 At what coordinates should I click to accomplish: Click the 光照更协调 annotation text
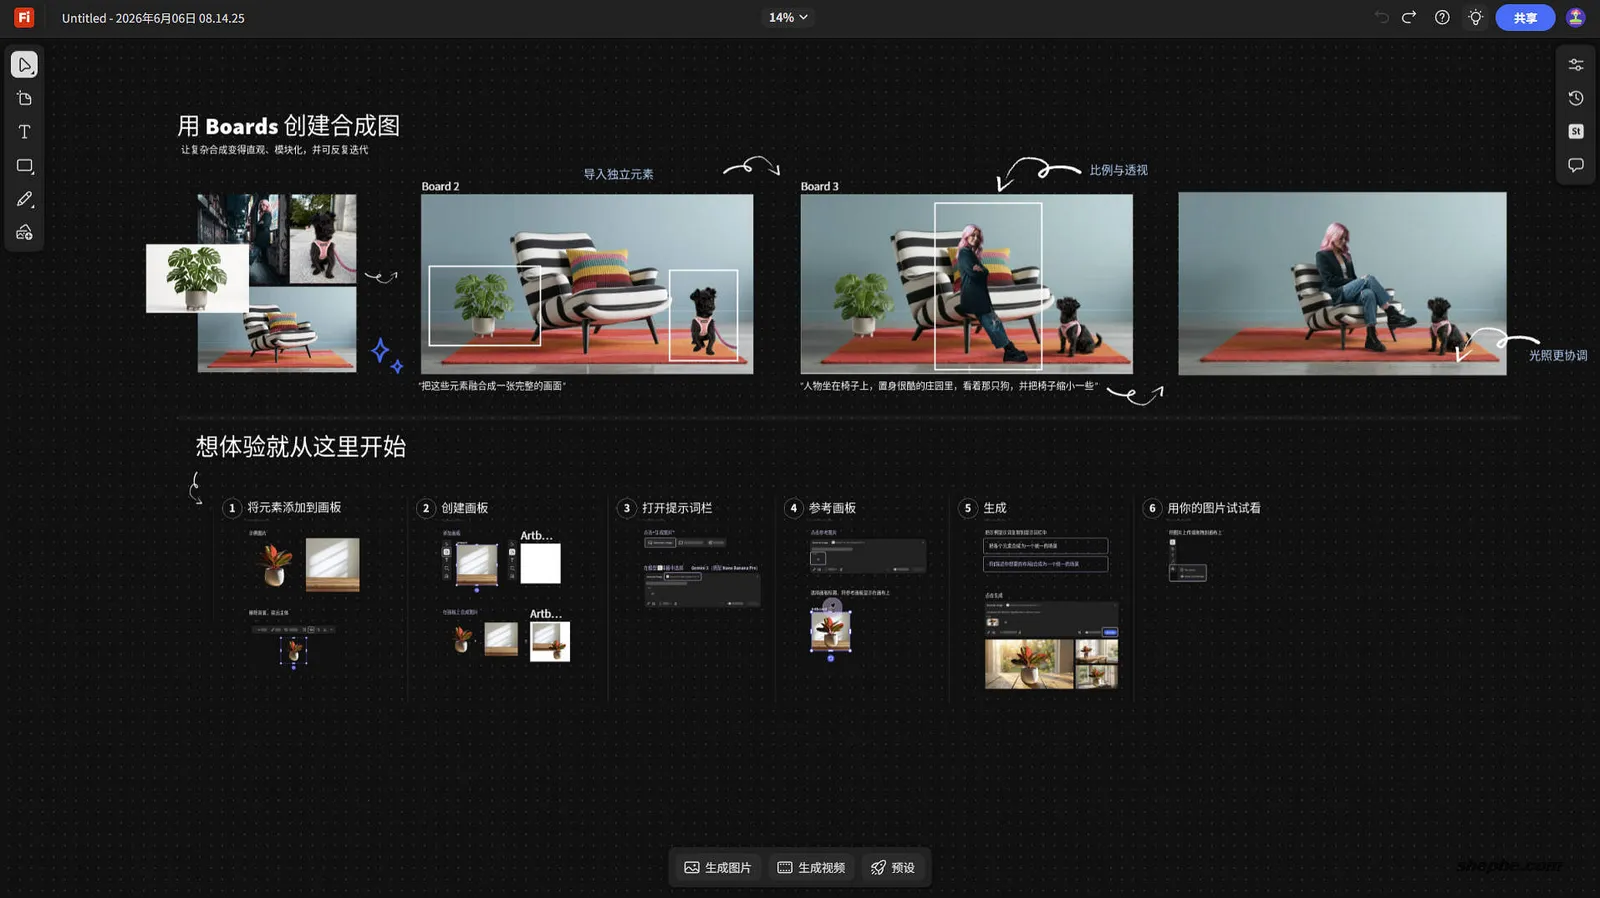1557,355
